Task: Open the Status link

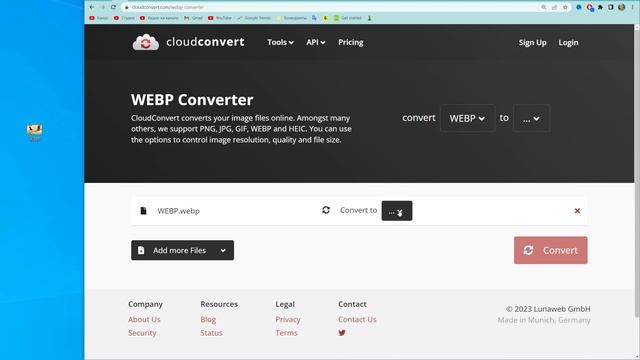Action: tap(211, 333)
